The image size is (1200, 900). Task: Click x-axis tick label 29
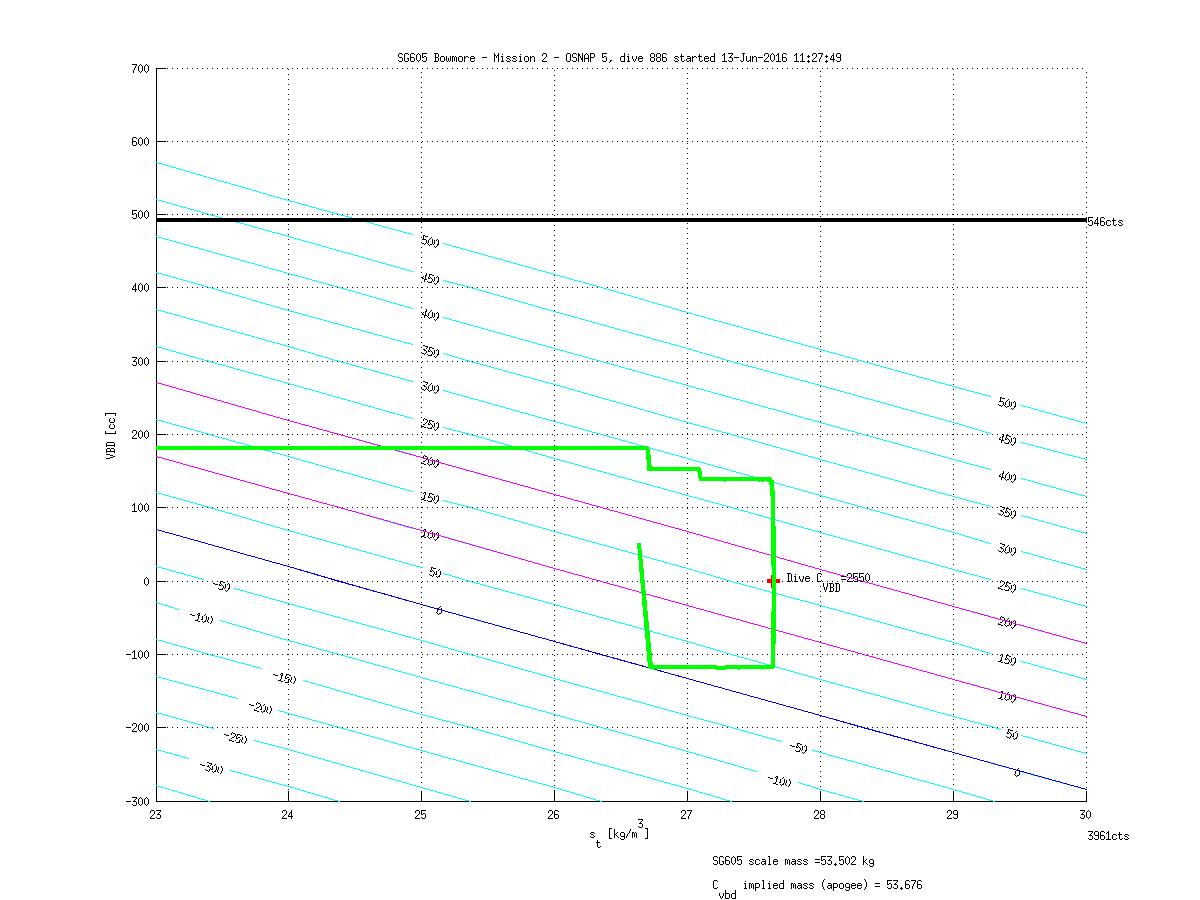(x=953, y=815)
